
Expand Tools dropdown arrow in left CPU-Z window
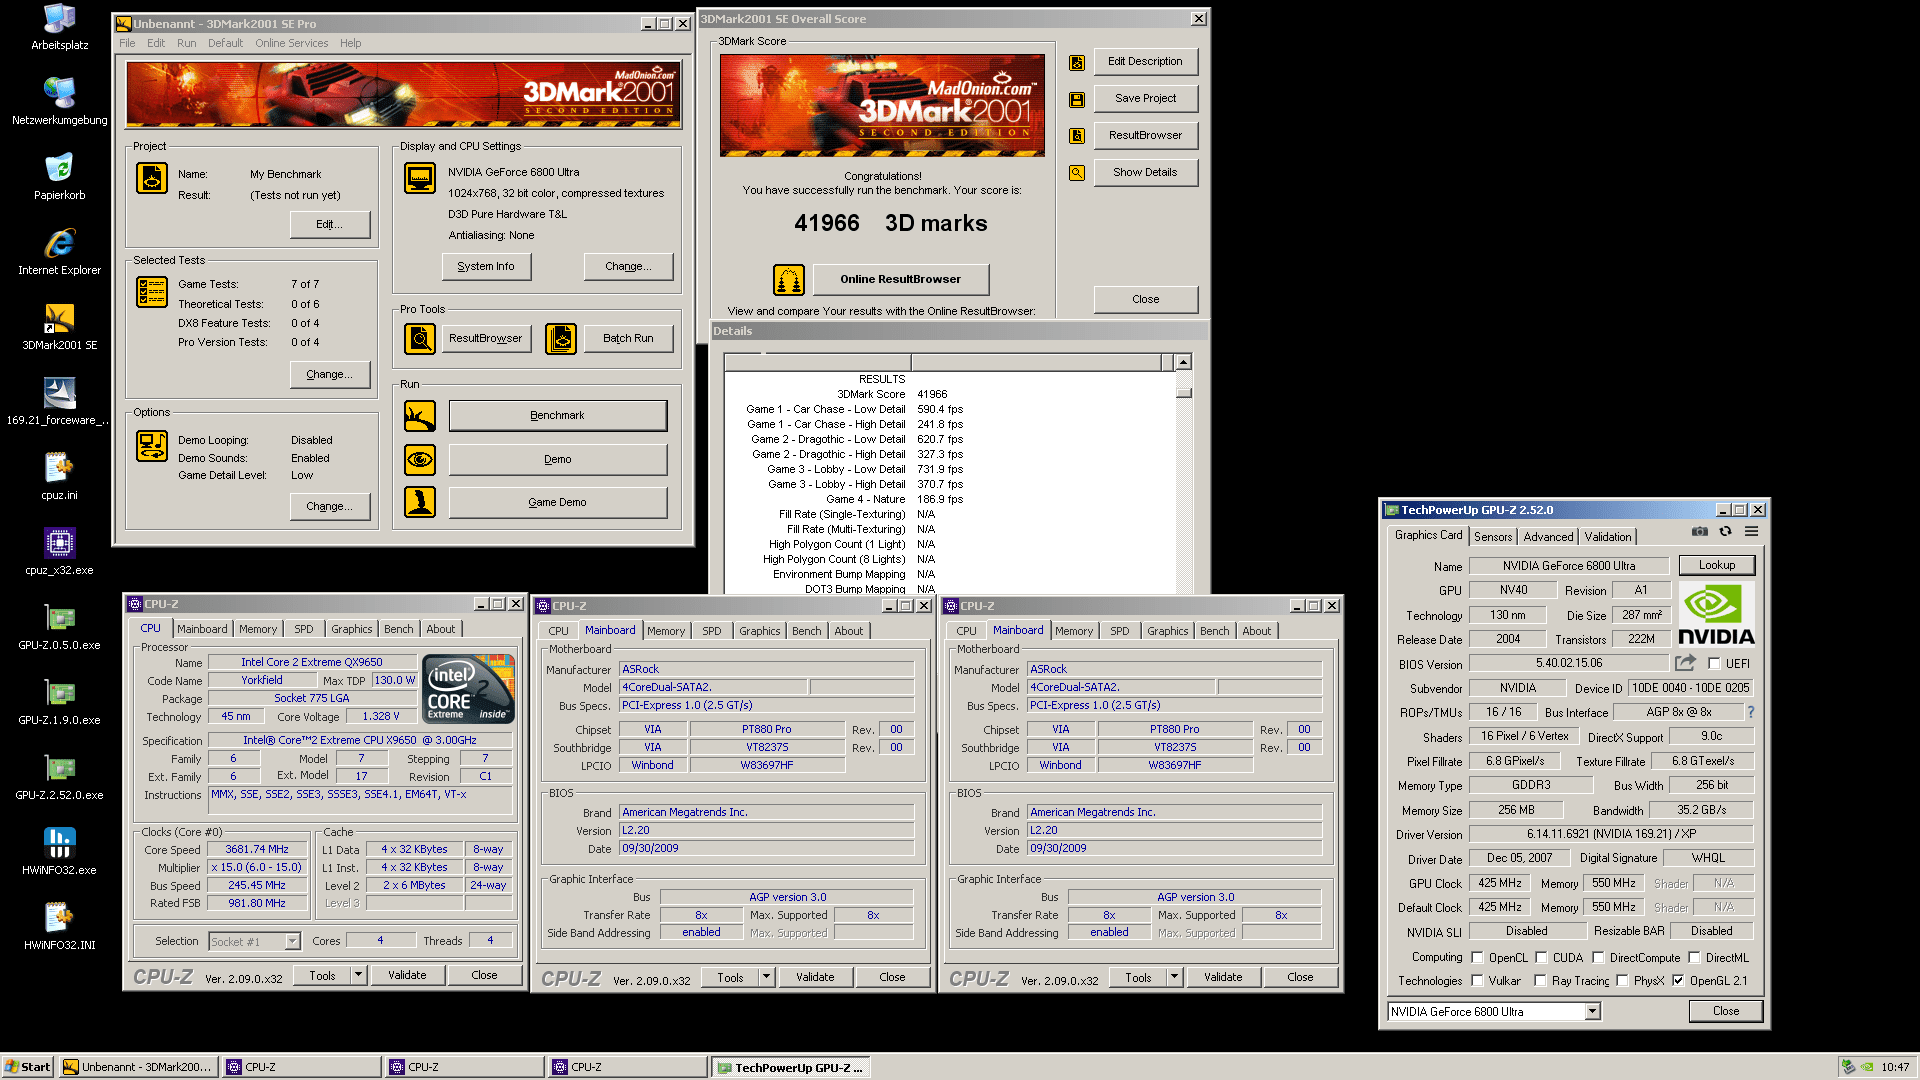358,975
